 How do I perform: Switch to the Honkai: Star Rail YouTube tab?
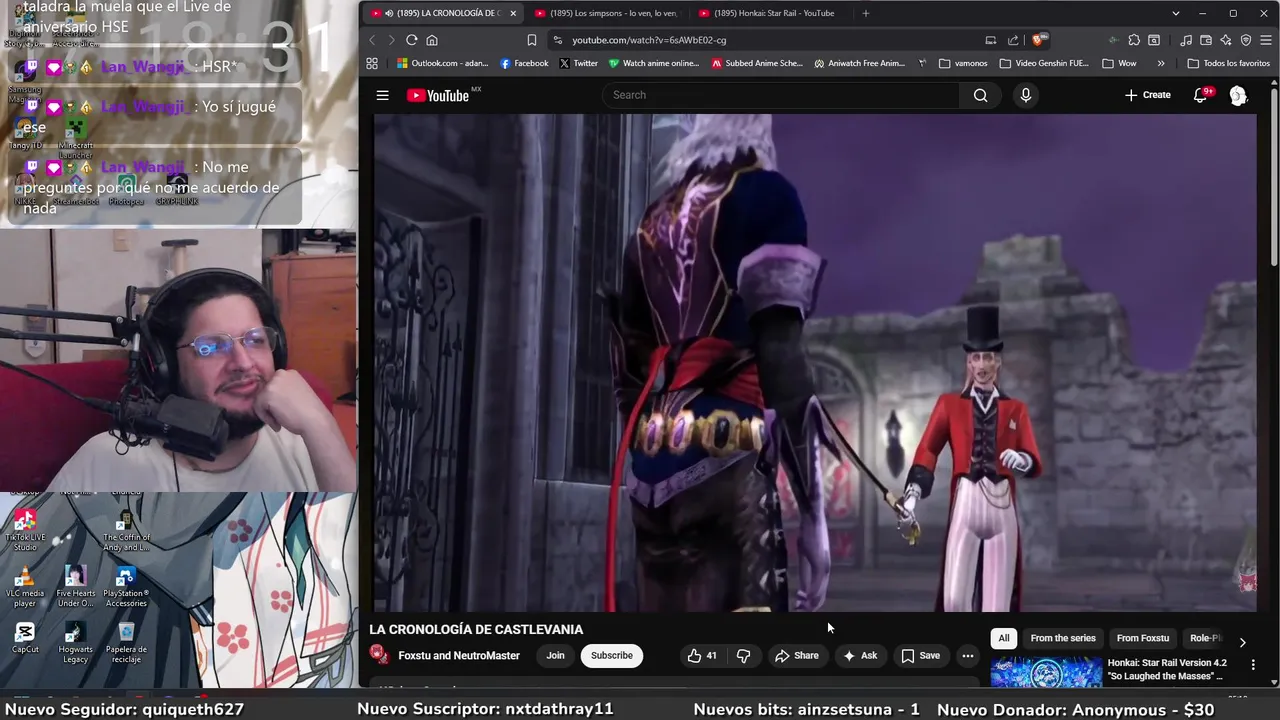point(770,13)
